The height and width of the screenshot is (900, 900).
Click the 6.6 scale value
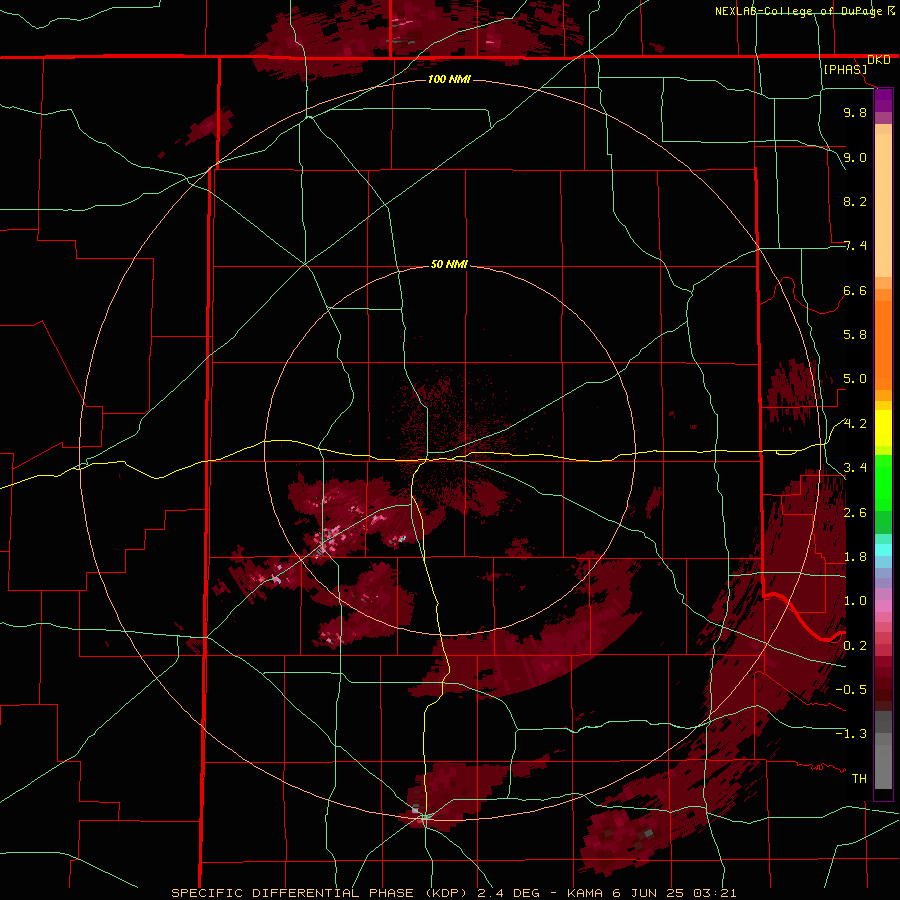pos(855,290)
